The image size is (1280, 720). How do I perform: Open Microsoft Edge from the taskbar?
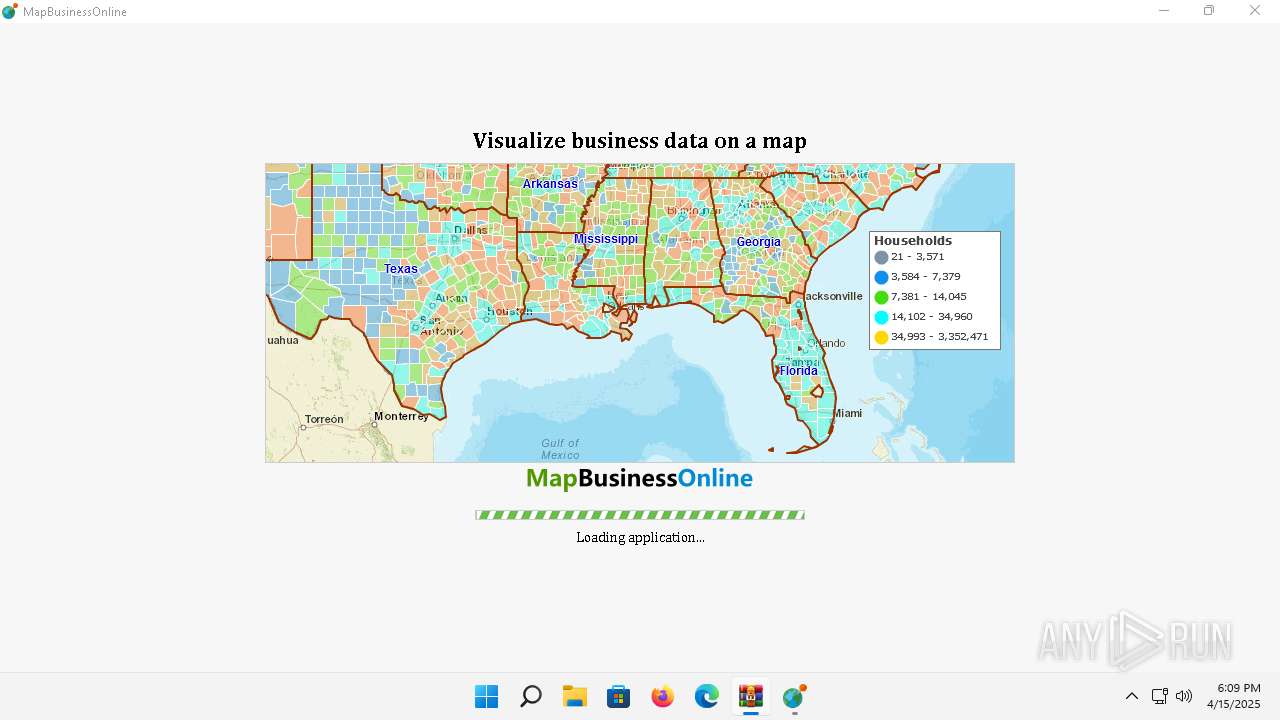(707, 696)
